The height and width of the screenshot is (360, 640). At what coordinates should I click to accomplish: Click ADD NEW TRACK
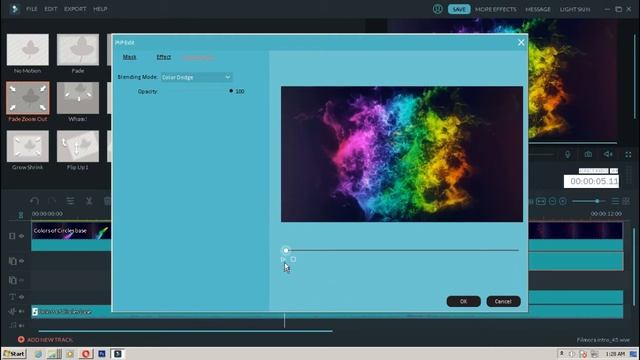pyautogui.click(x=45, y=340)
